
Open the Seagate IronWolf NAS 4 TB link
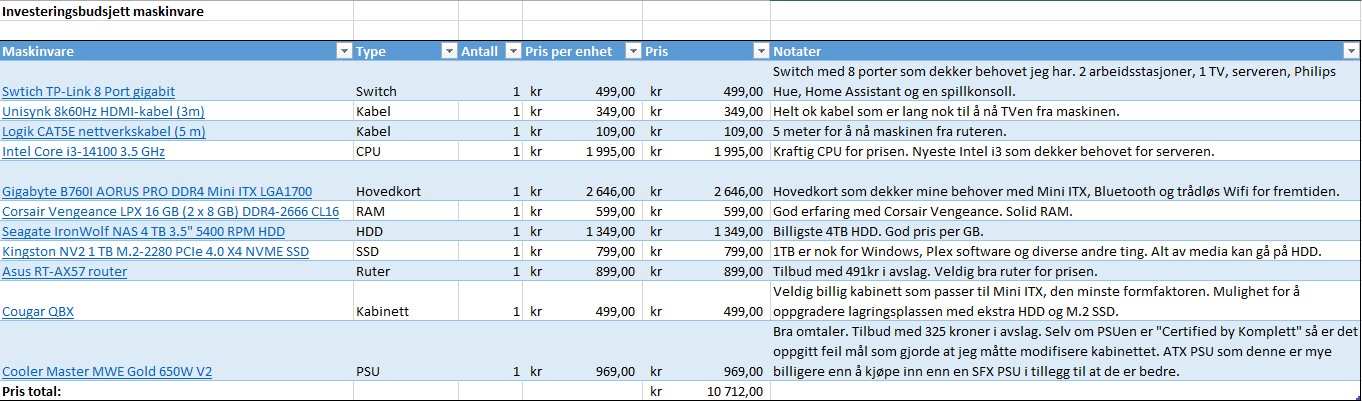click(x=142, y=231)
